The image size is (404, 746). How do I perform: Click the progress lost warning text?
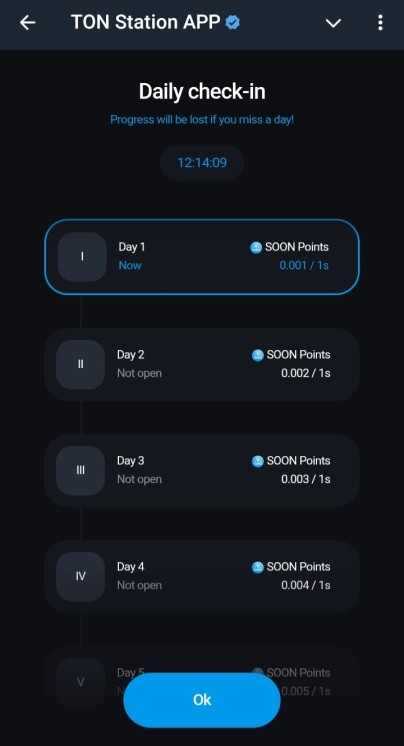click(x=202, y=119)
